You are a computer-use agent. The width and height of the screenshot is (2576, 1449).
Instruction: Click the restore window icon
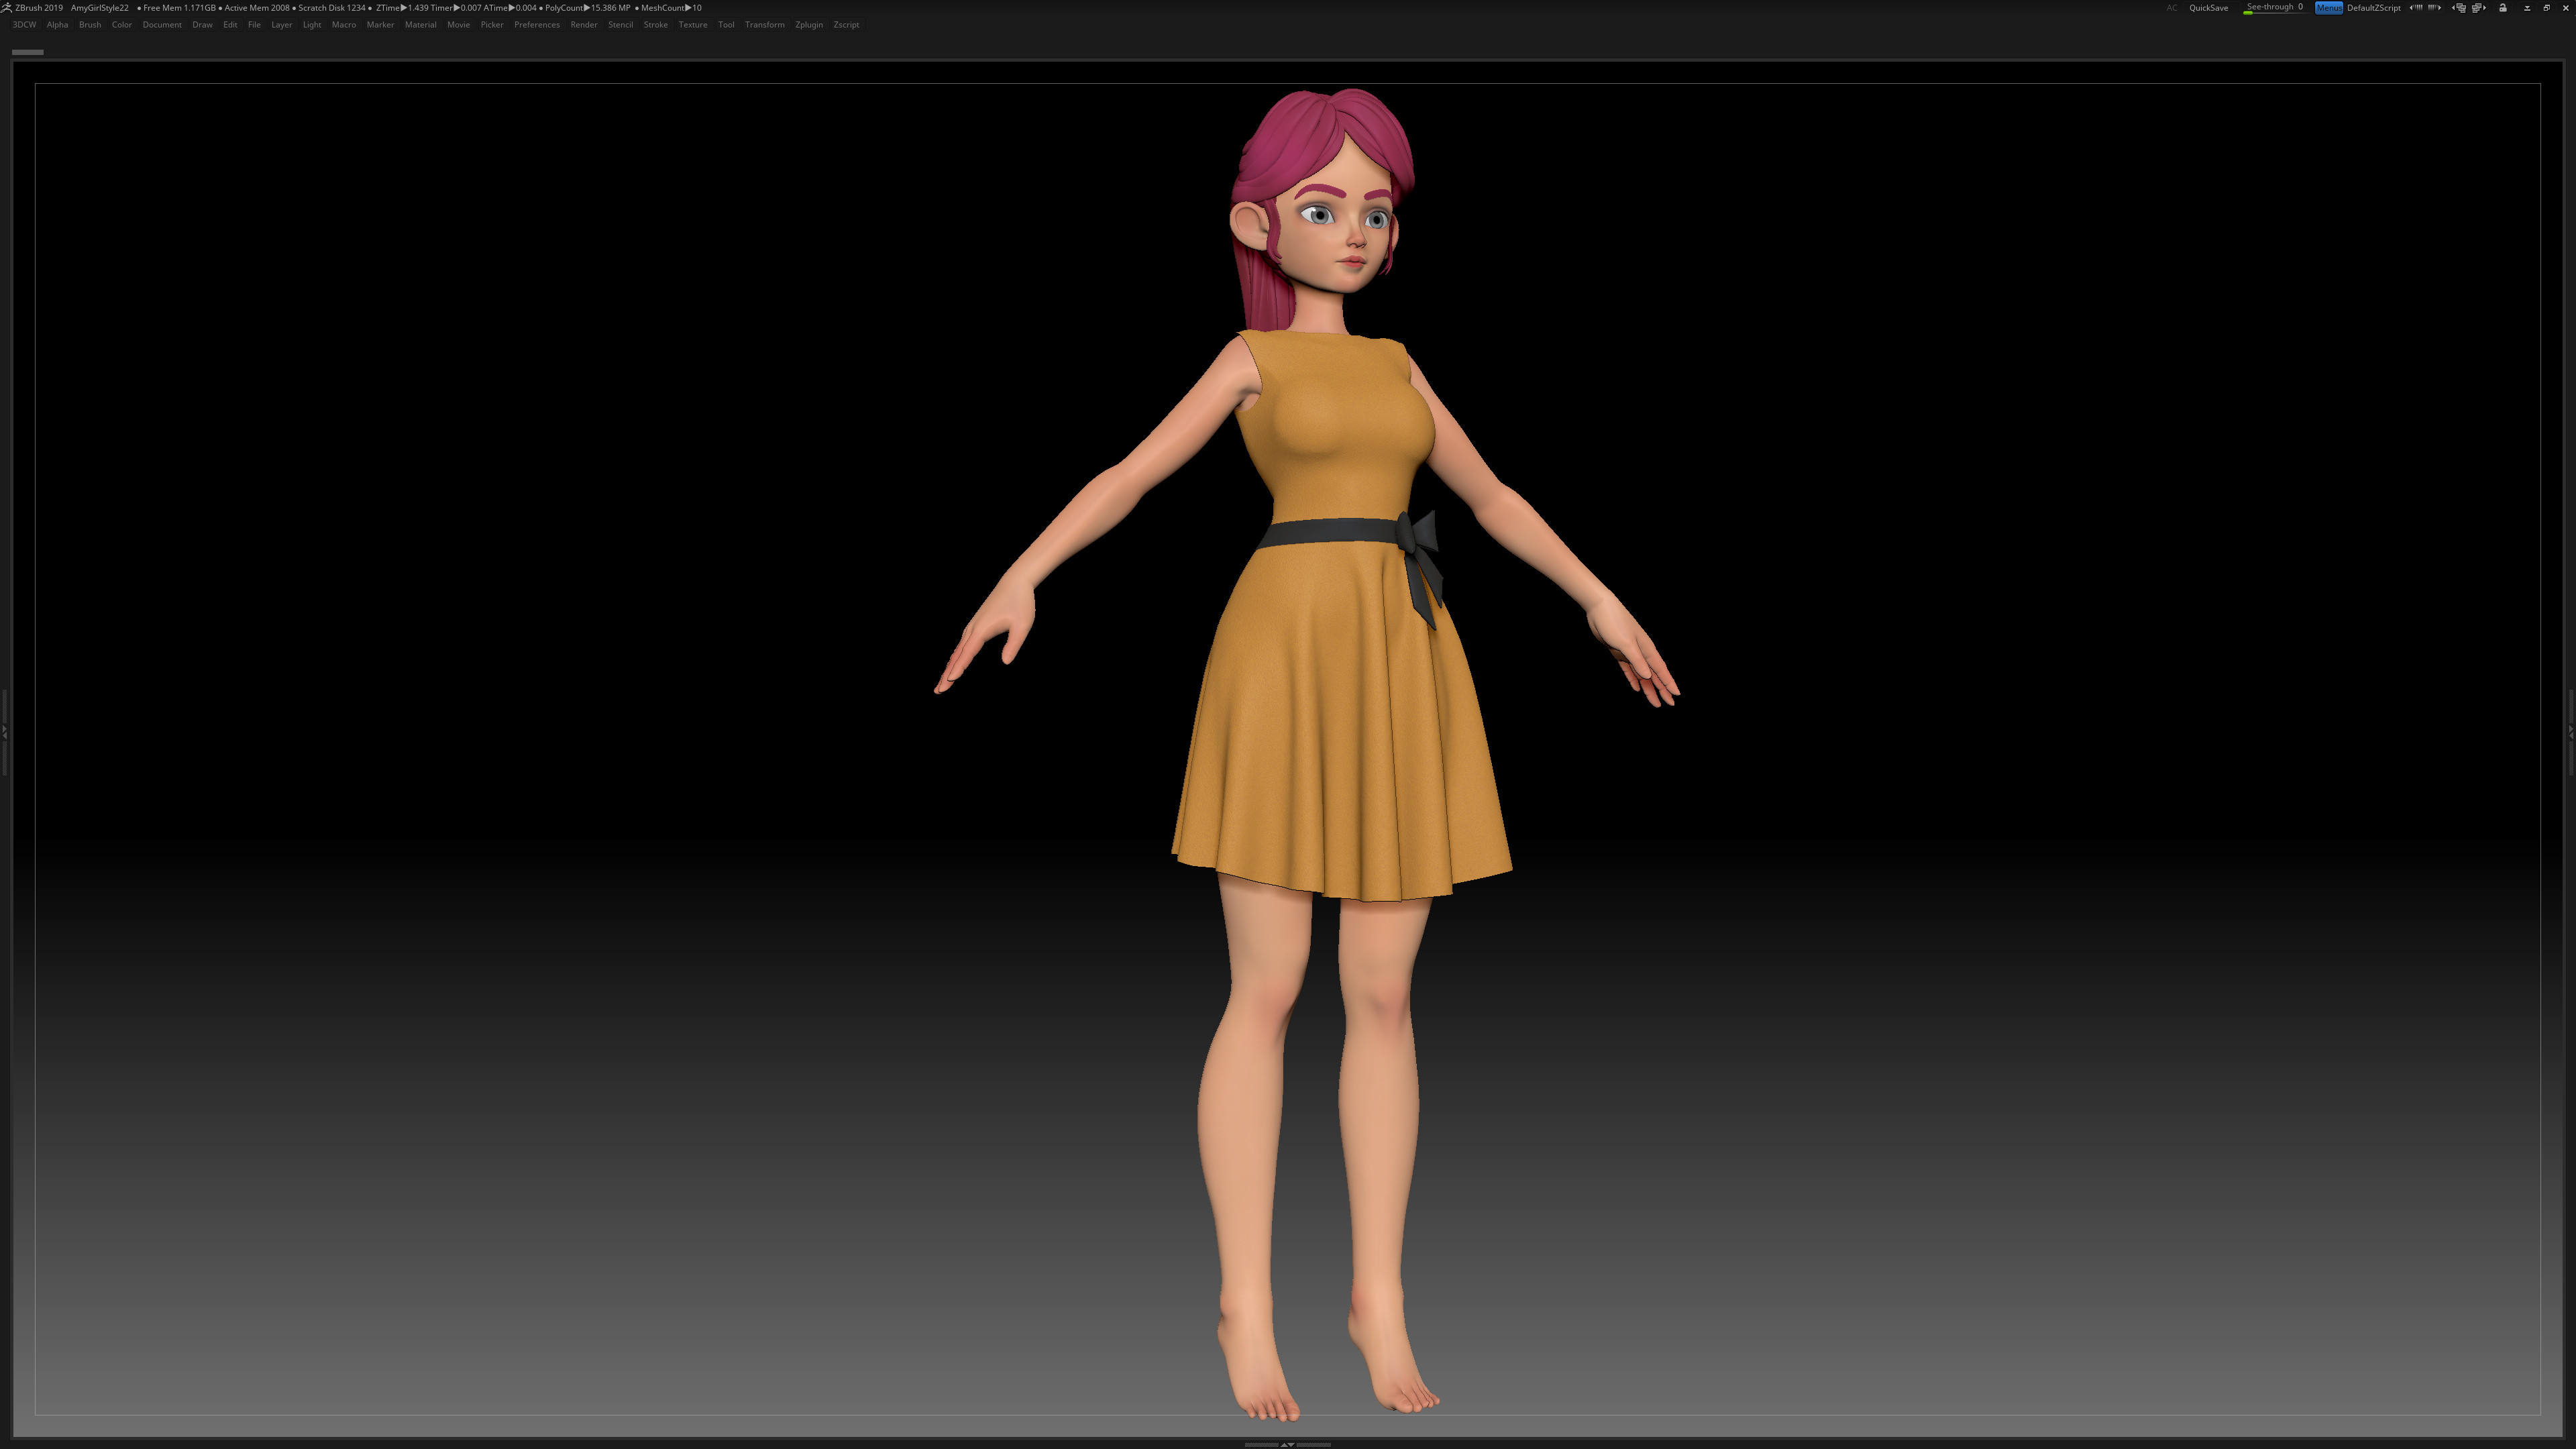pyautogui.click(x=2546, y=8)
